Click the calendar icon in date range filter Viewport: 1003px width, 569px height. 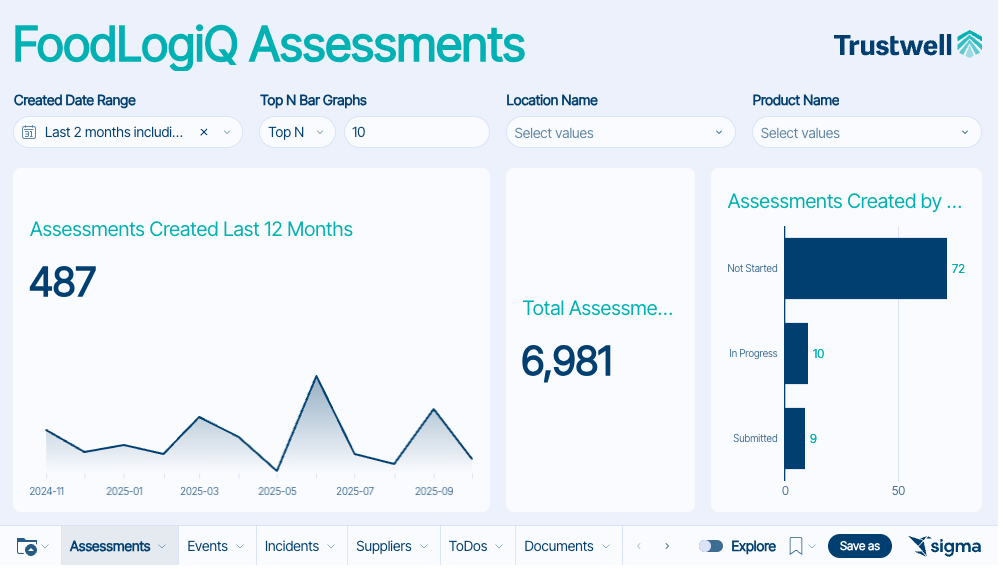(29, 132)
